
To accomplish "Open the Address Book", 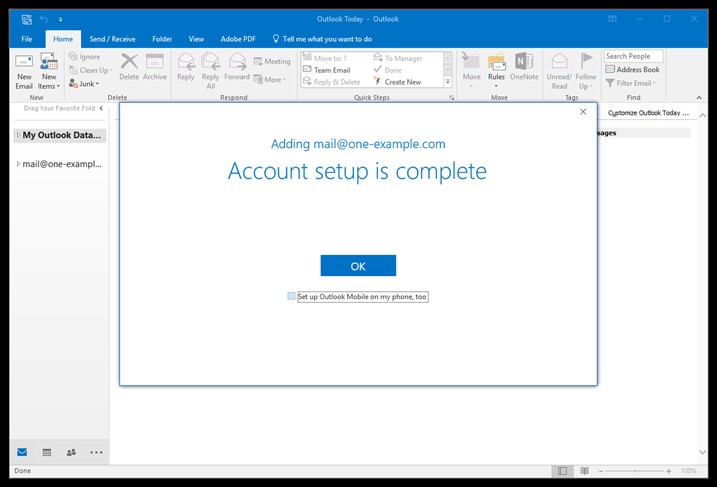I will [x=632, y=70].
